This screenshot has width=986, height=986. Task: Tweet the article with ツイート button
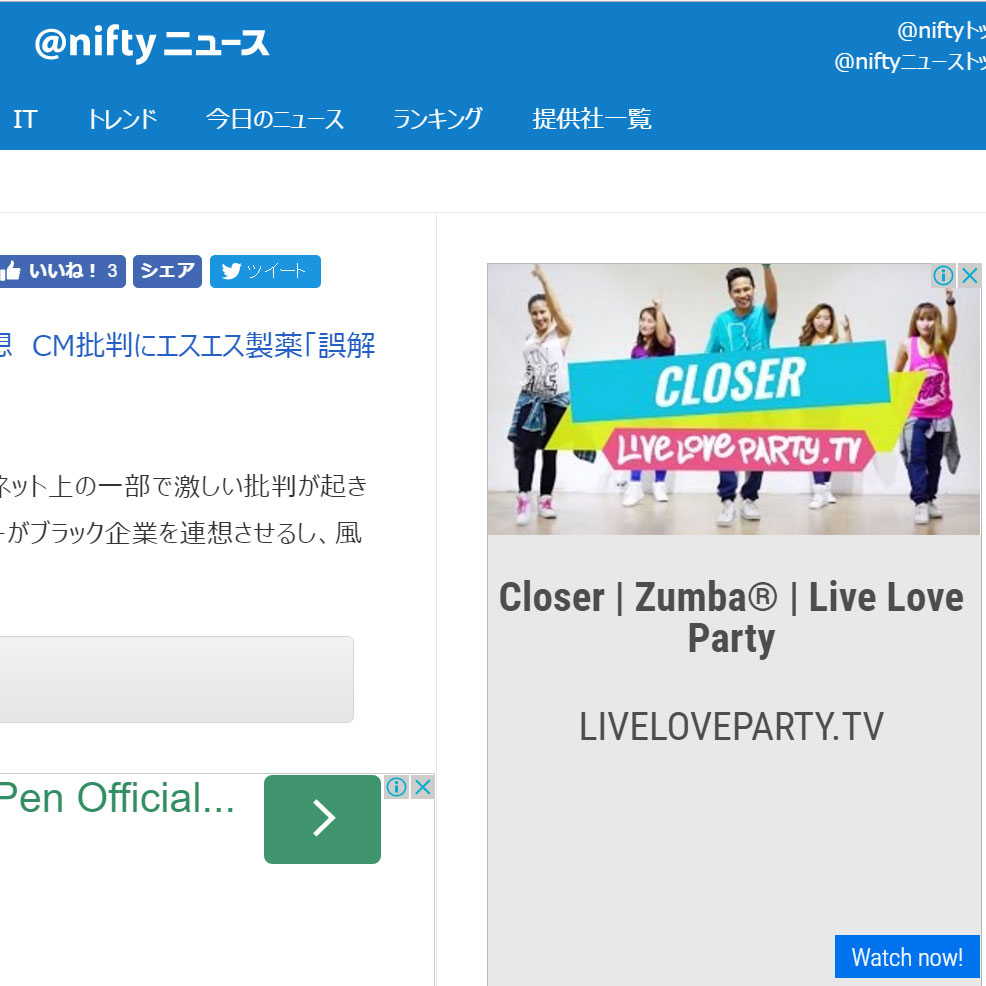(265, 271)
